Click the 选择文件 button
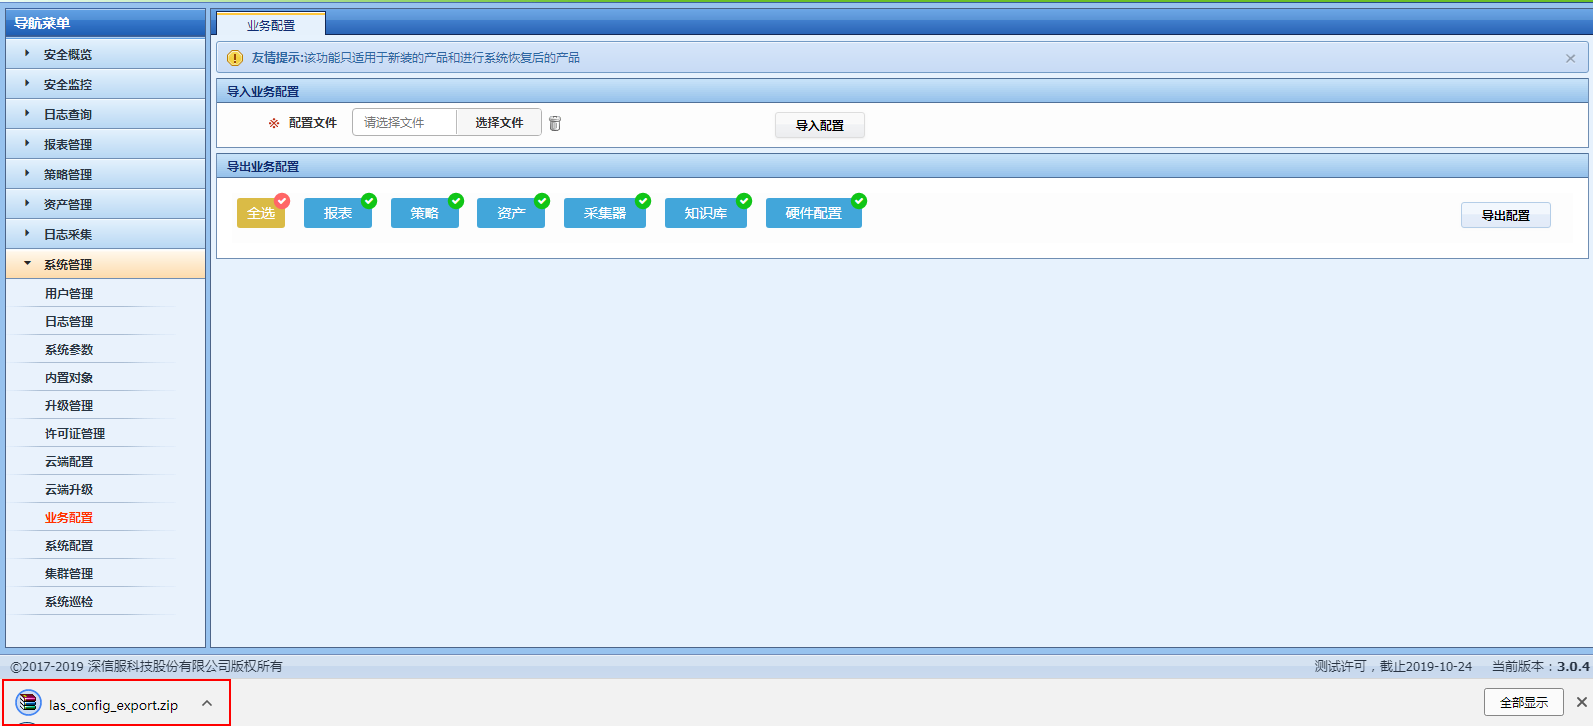 [499, 122]
